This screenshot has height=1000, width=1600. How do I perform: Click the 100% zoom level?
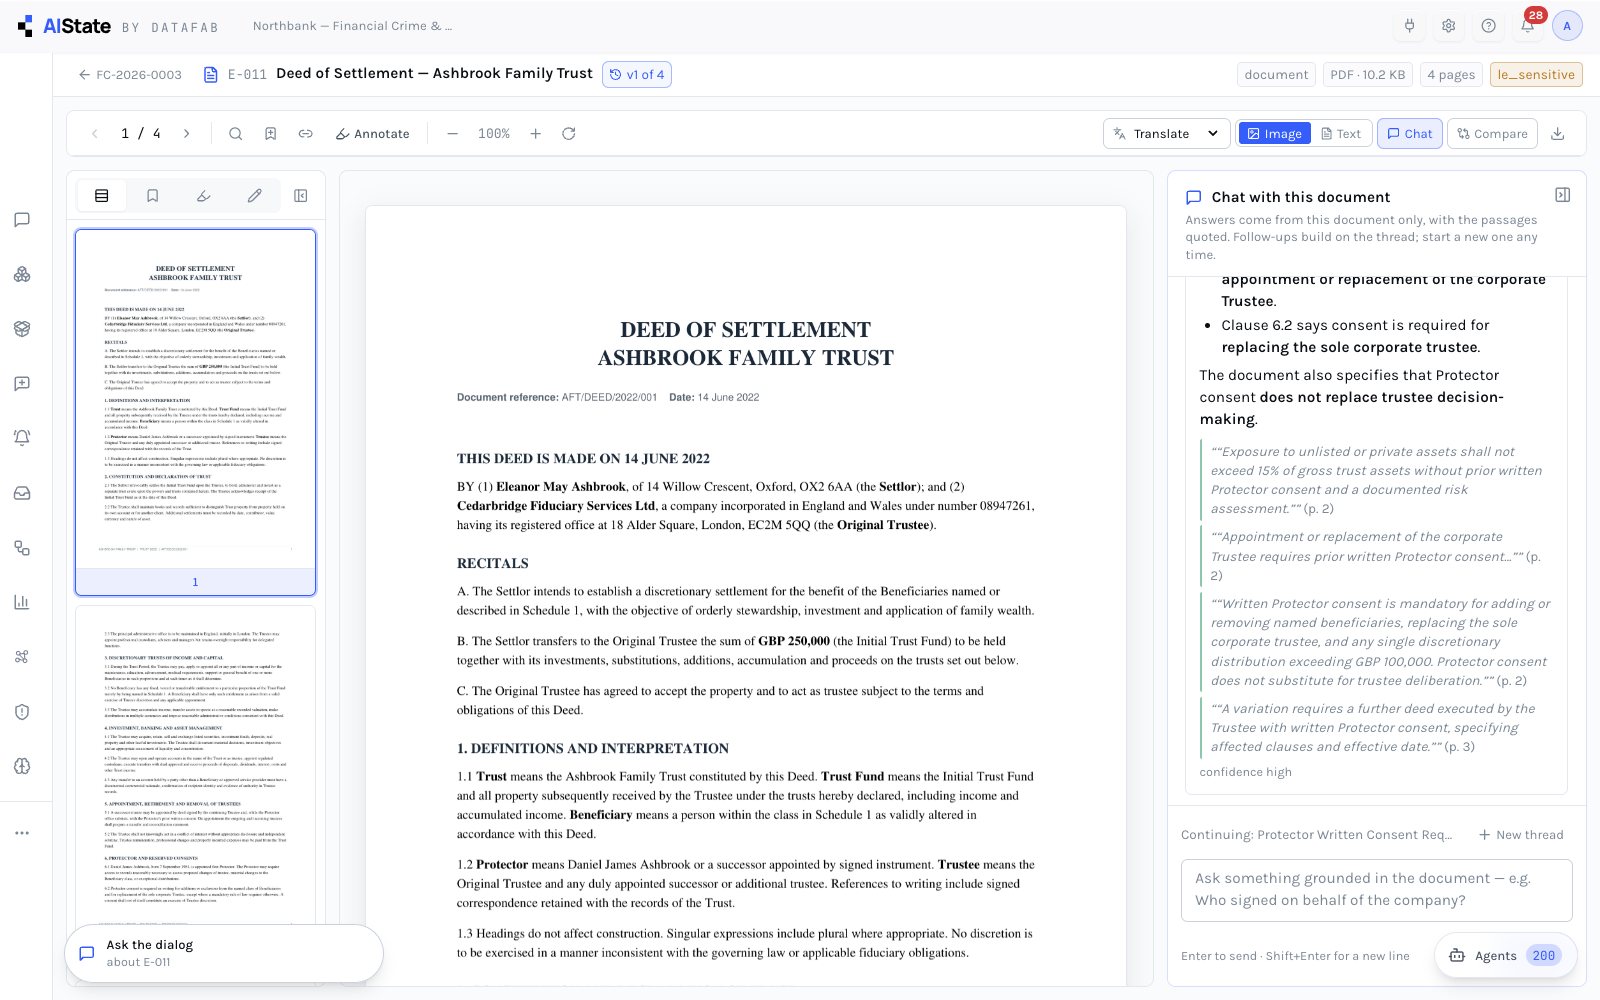coord(494,133)
